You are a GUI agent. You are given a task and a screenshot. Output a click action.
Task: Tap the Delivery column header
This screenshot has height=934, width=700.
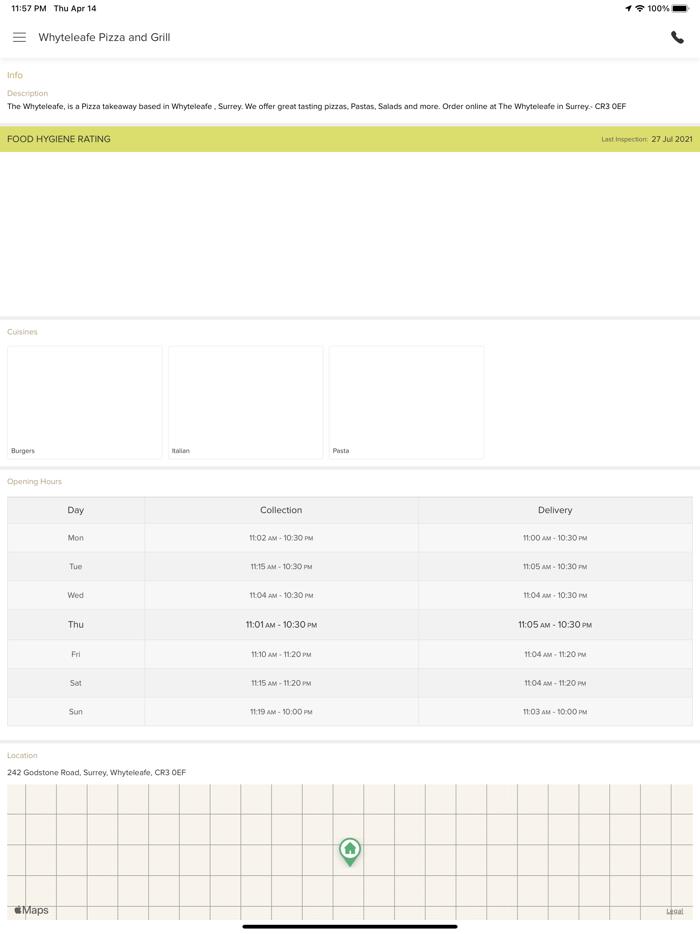(x=555, y=510)
